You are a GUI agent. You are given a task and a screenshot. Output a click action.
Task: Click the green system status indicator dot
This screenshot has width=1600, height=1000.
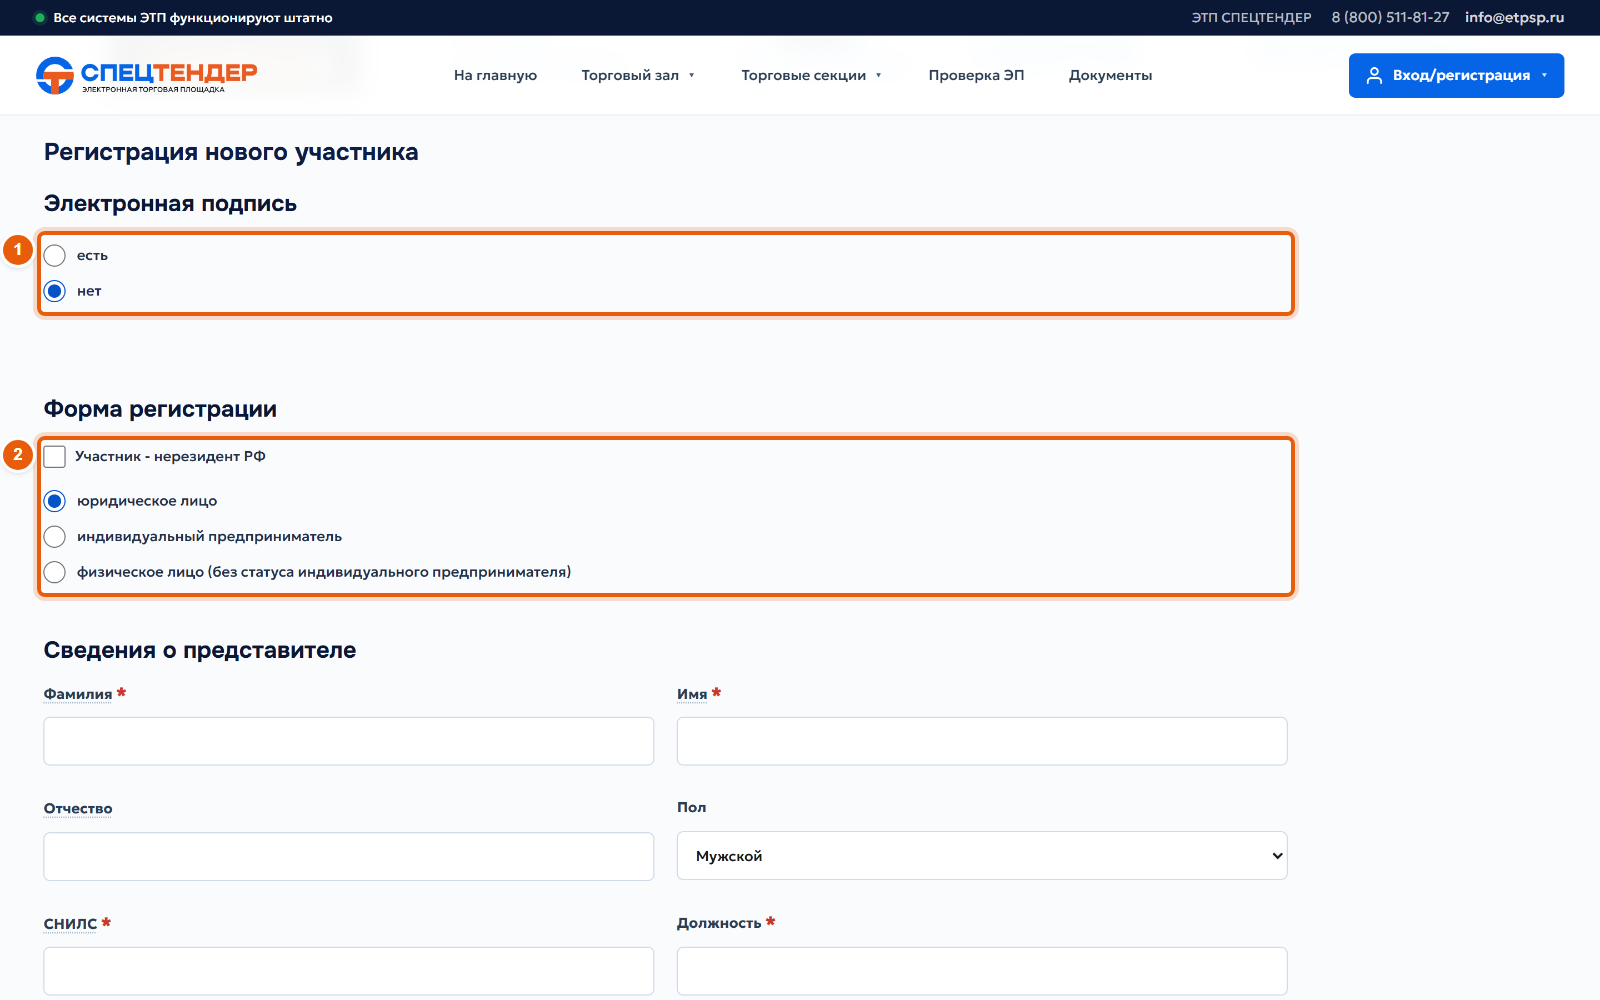40,18
